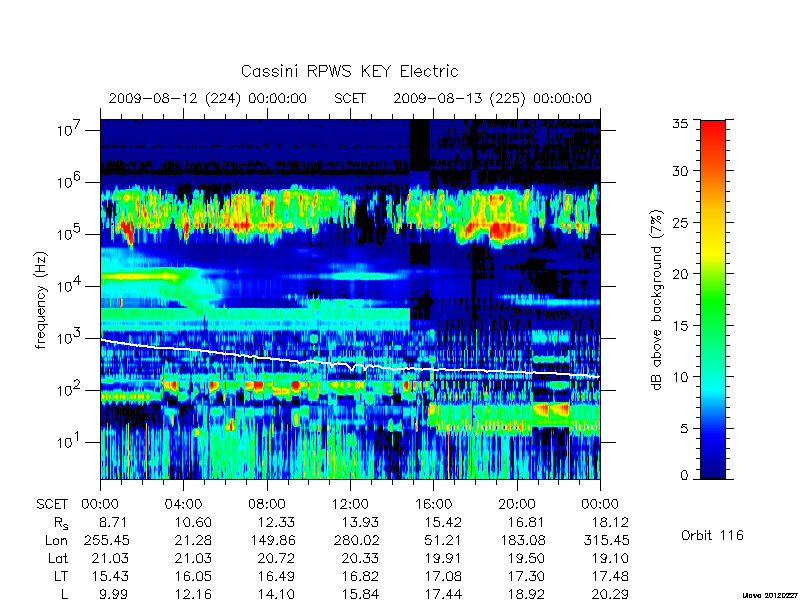Click the colorbar tick value 15
The height and width of the screenshot is (600, 800).
point(681,325)
